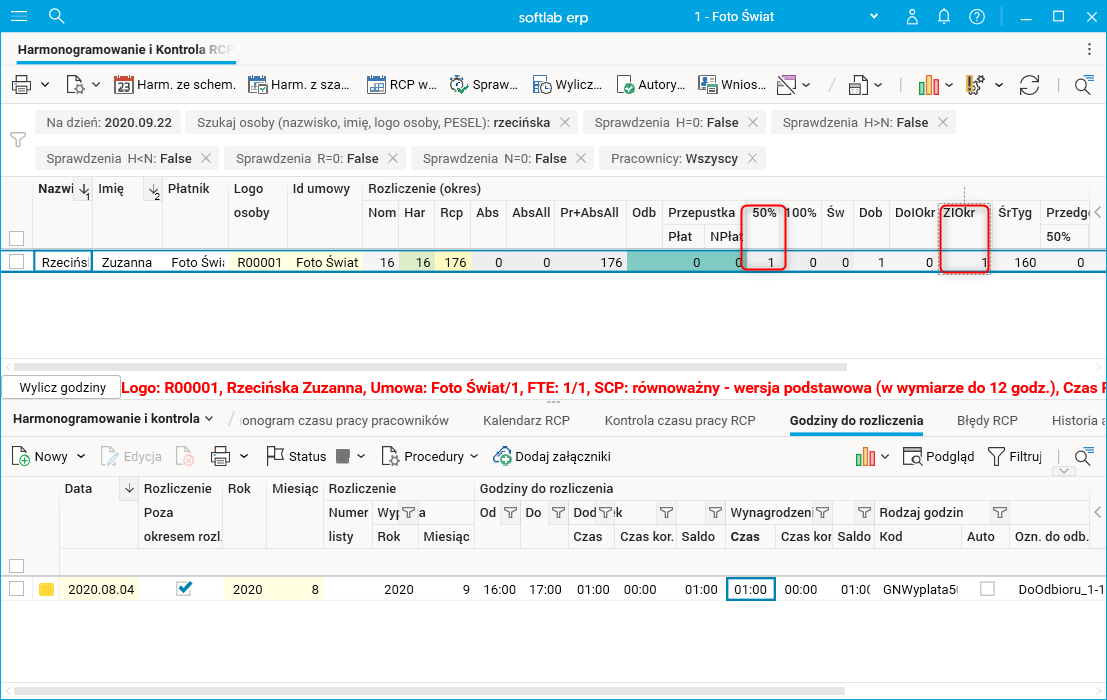Click the Procedury button

[422, 457]
